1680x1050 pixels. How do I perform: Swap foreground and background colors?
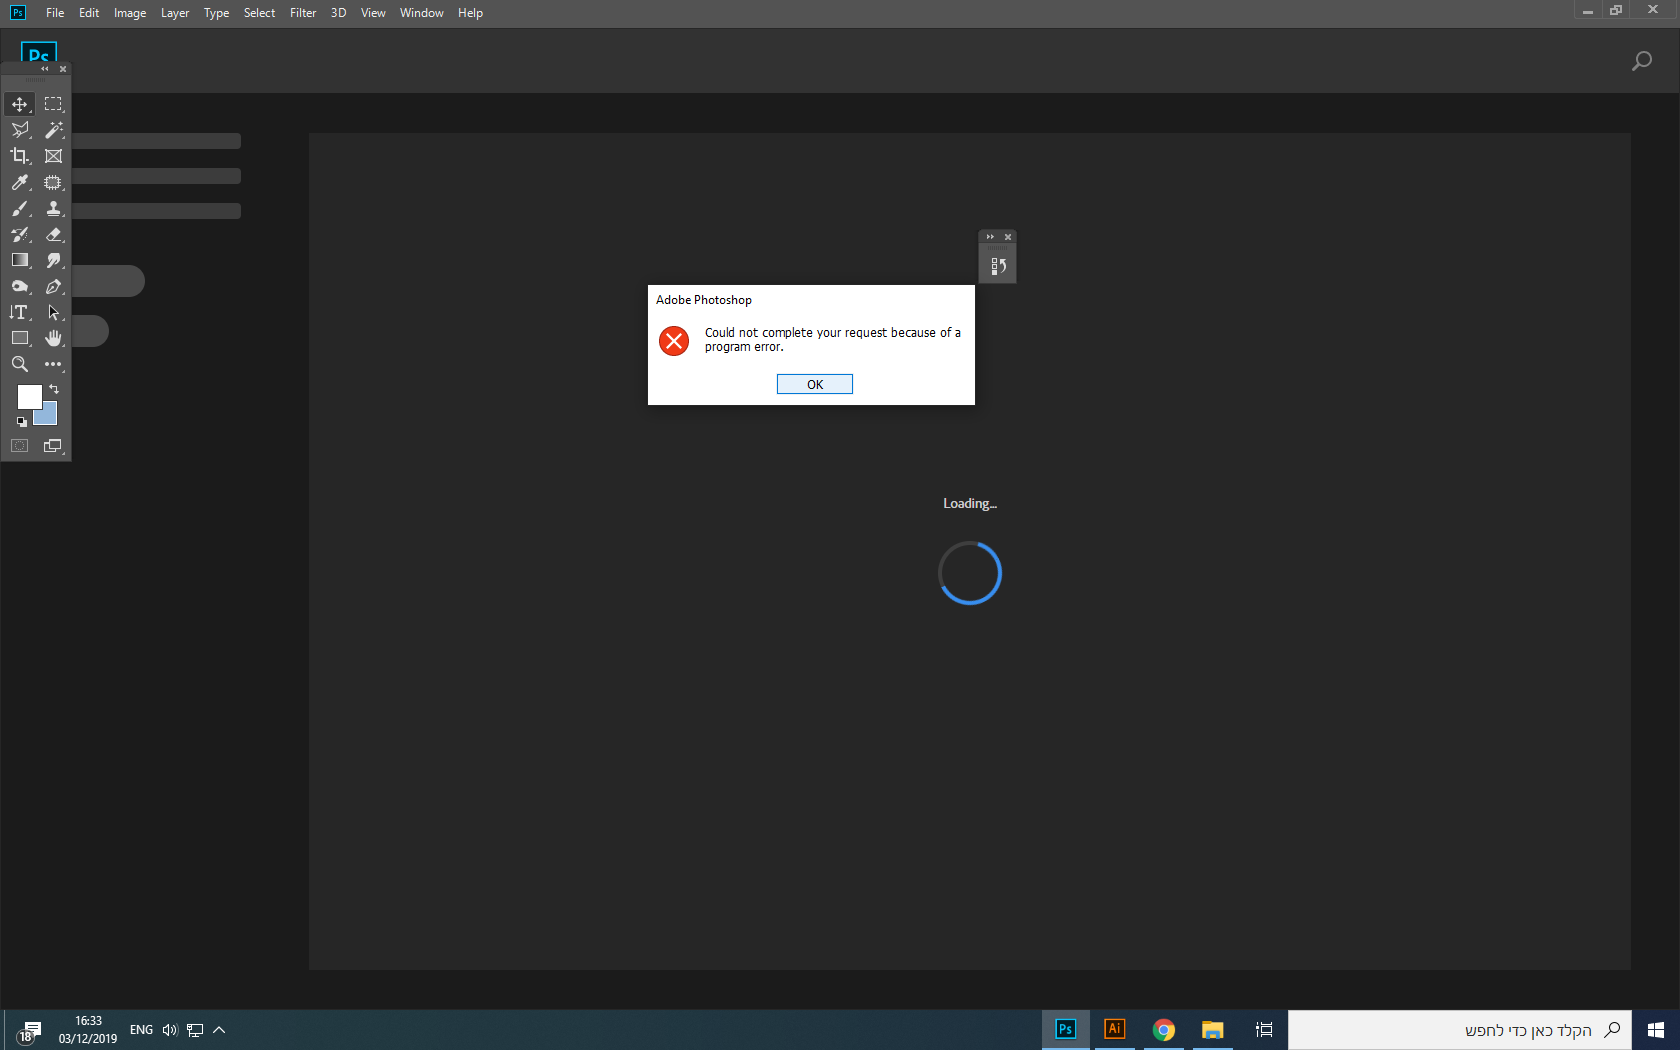click(x=54, y=389)
